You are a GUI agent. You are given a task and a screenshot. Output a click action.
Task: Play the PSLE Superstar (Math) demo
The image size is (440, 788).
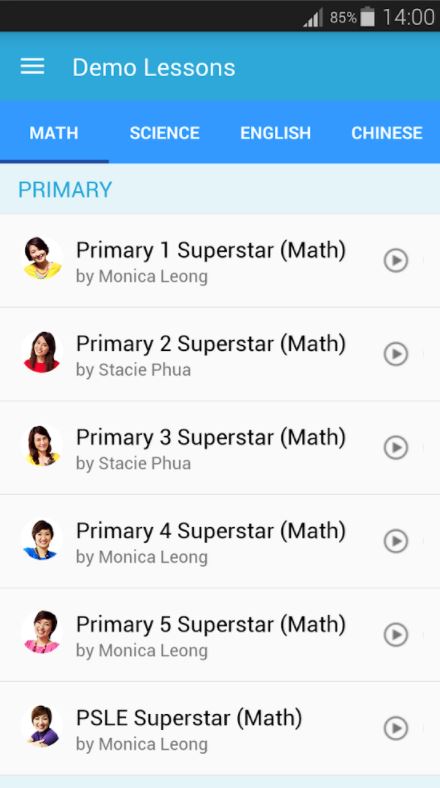tap(396, 728)
